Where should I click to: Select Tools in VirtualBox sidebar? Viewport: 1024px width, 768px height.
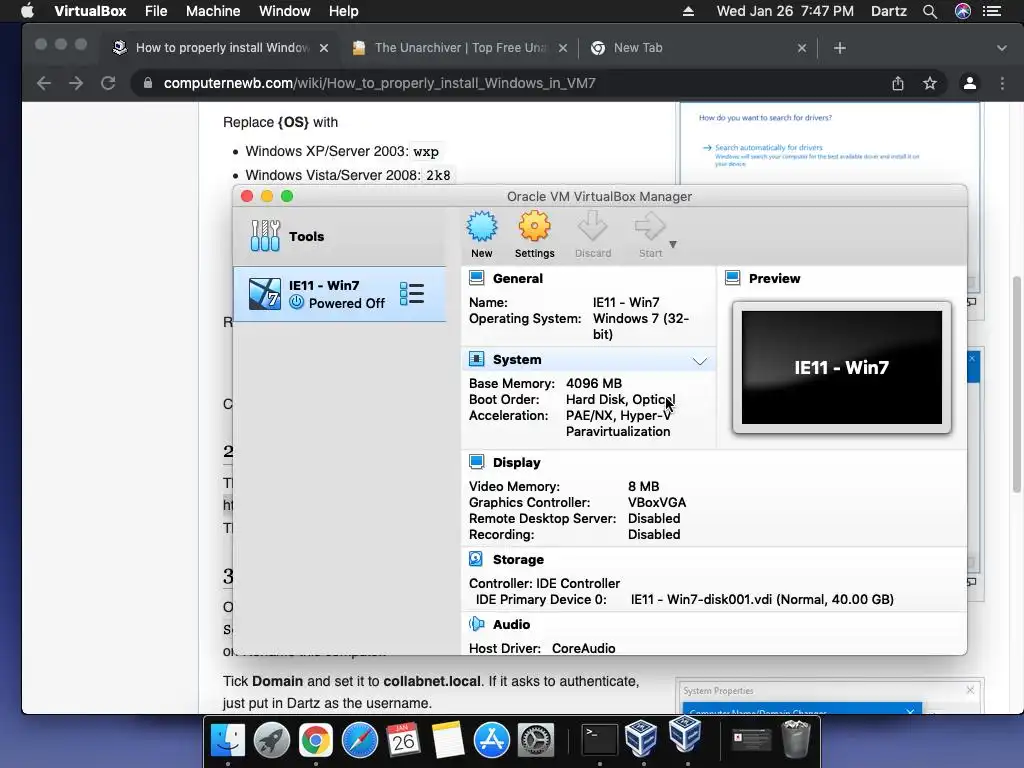click(340, 236)
